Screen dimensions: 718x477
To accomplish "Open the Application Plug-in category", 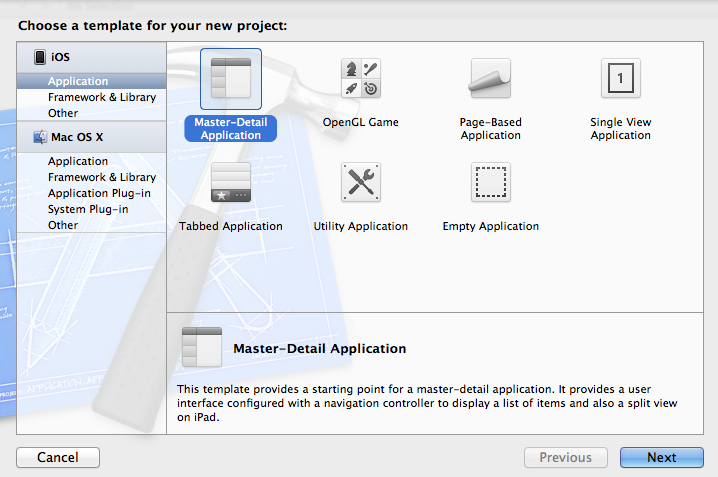I will click(x=92, y=193).
